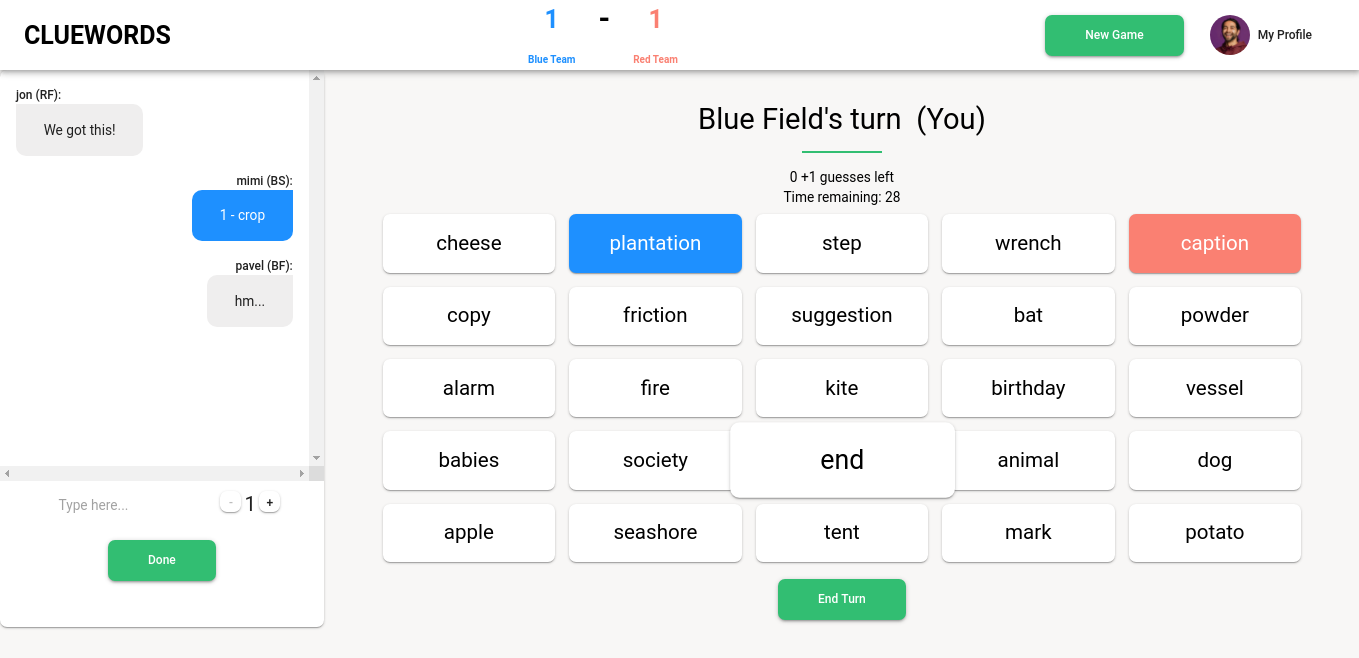Click the My Profile text label

tap(1283, 35)
